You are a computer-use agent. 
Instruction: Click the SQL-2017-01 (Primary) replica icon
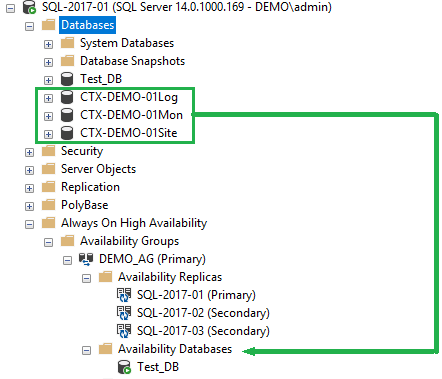(x=124, y=295)
